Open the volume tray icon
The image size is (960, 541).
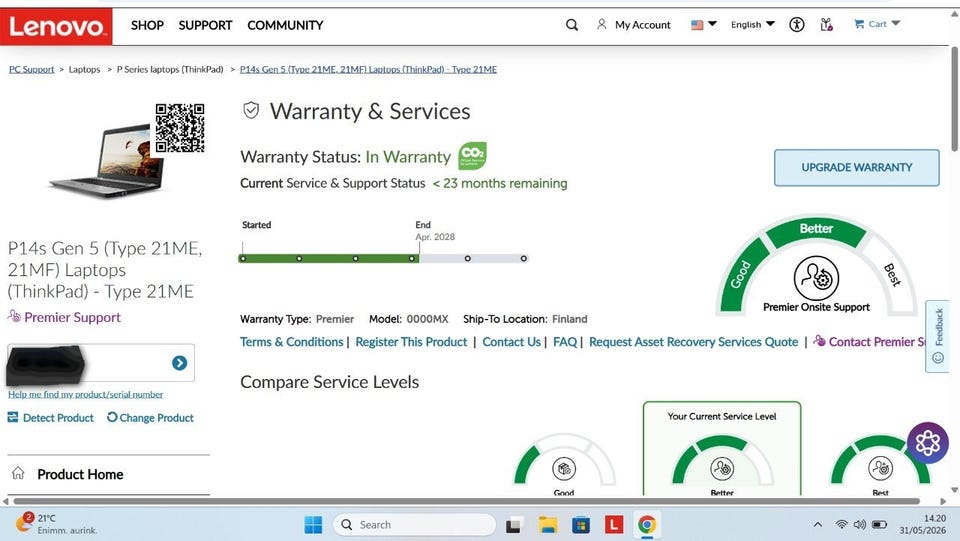(860, 524)
